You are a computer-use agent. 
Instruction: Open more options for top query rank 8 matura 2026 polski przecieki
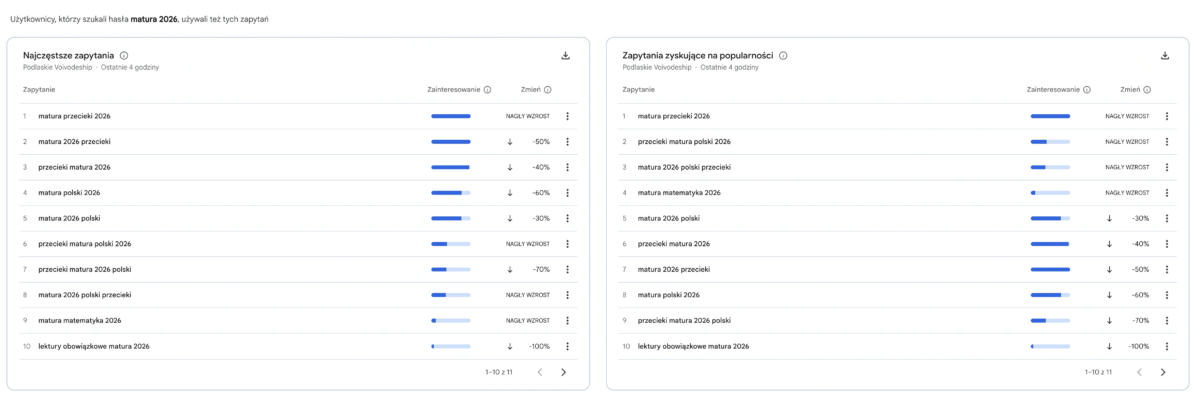pyautogui.click(x=567, y=295)
